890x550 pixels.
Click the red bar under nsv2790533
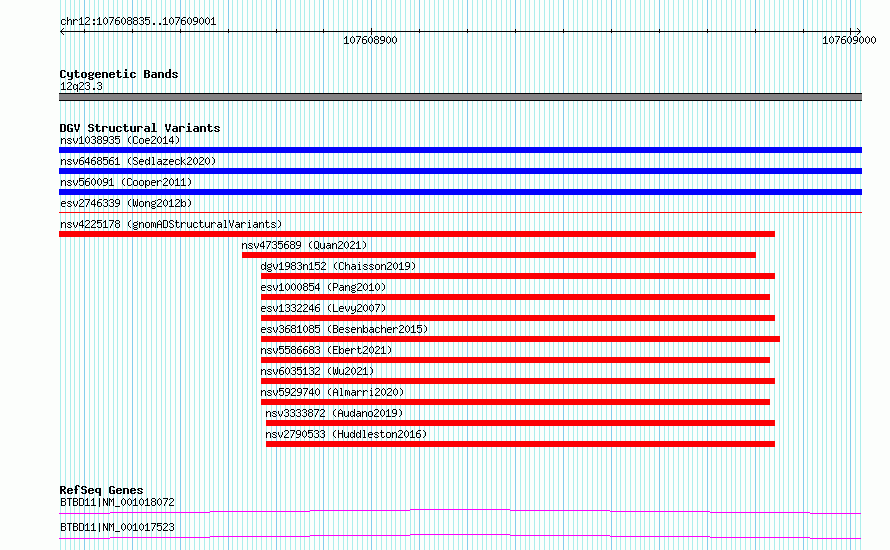click(520, 444)
